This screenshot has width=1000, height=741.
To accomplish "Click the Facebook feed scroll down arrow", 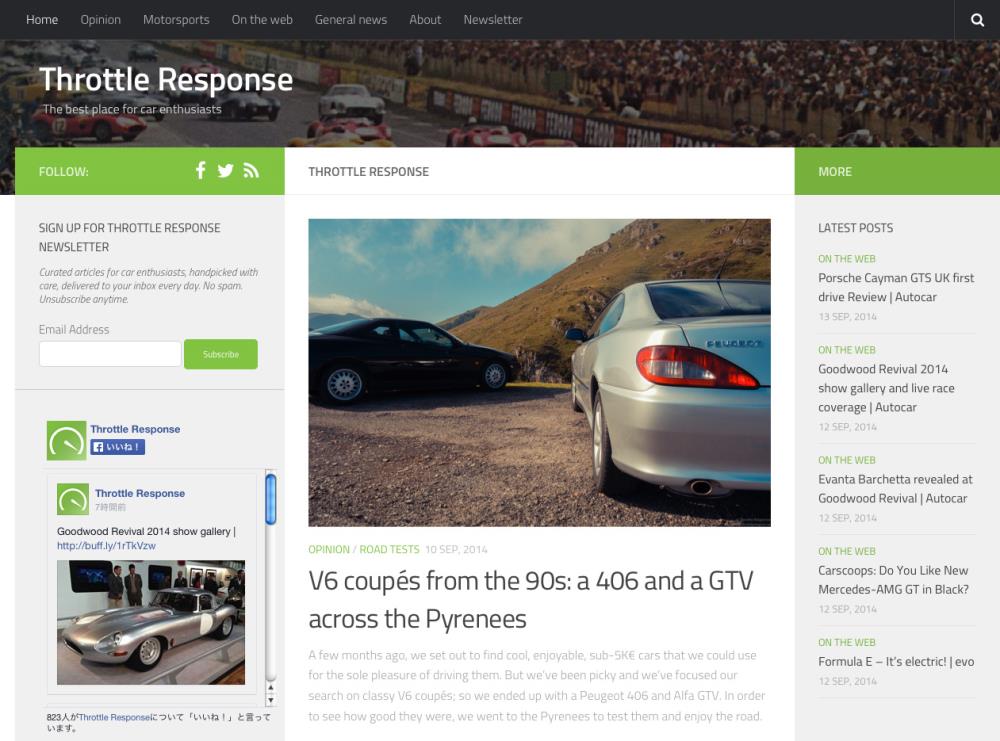I will [270, 700].
